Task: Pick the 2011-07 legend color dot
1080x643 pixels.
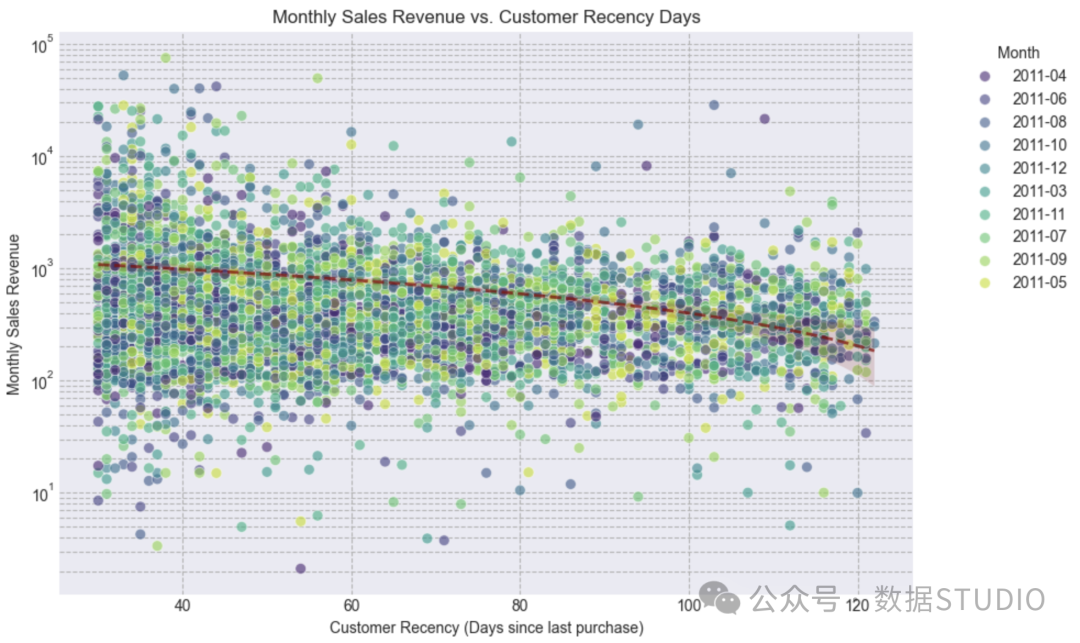Action: pos(985,238)
